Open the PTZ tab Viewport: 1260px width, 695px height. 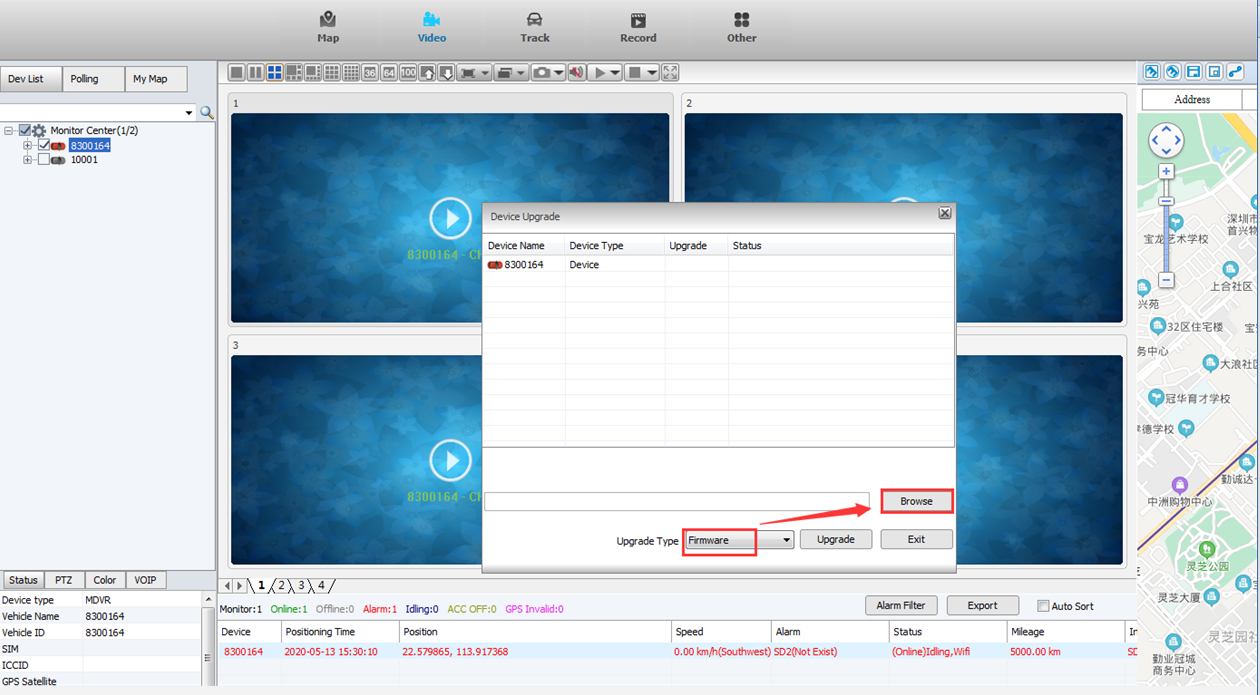tap(64, 580)
